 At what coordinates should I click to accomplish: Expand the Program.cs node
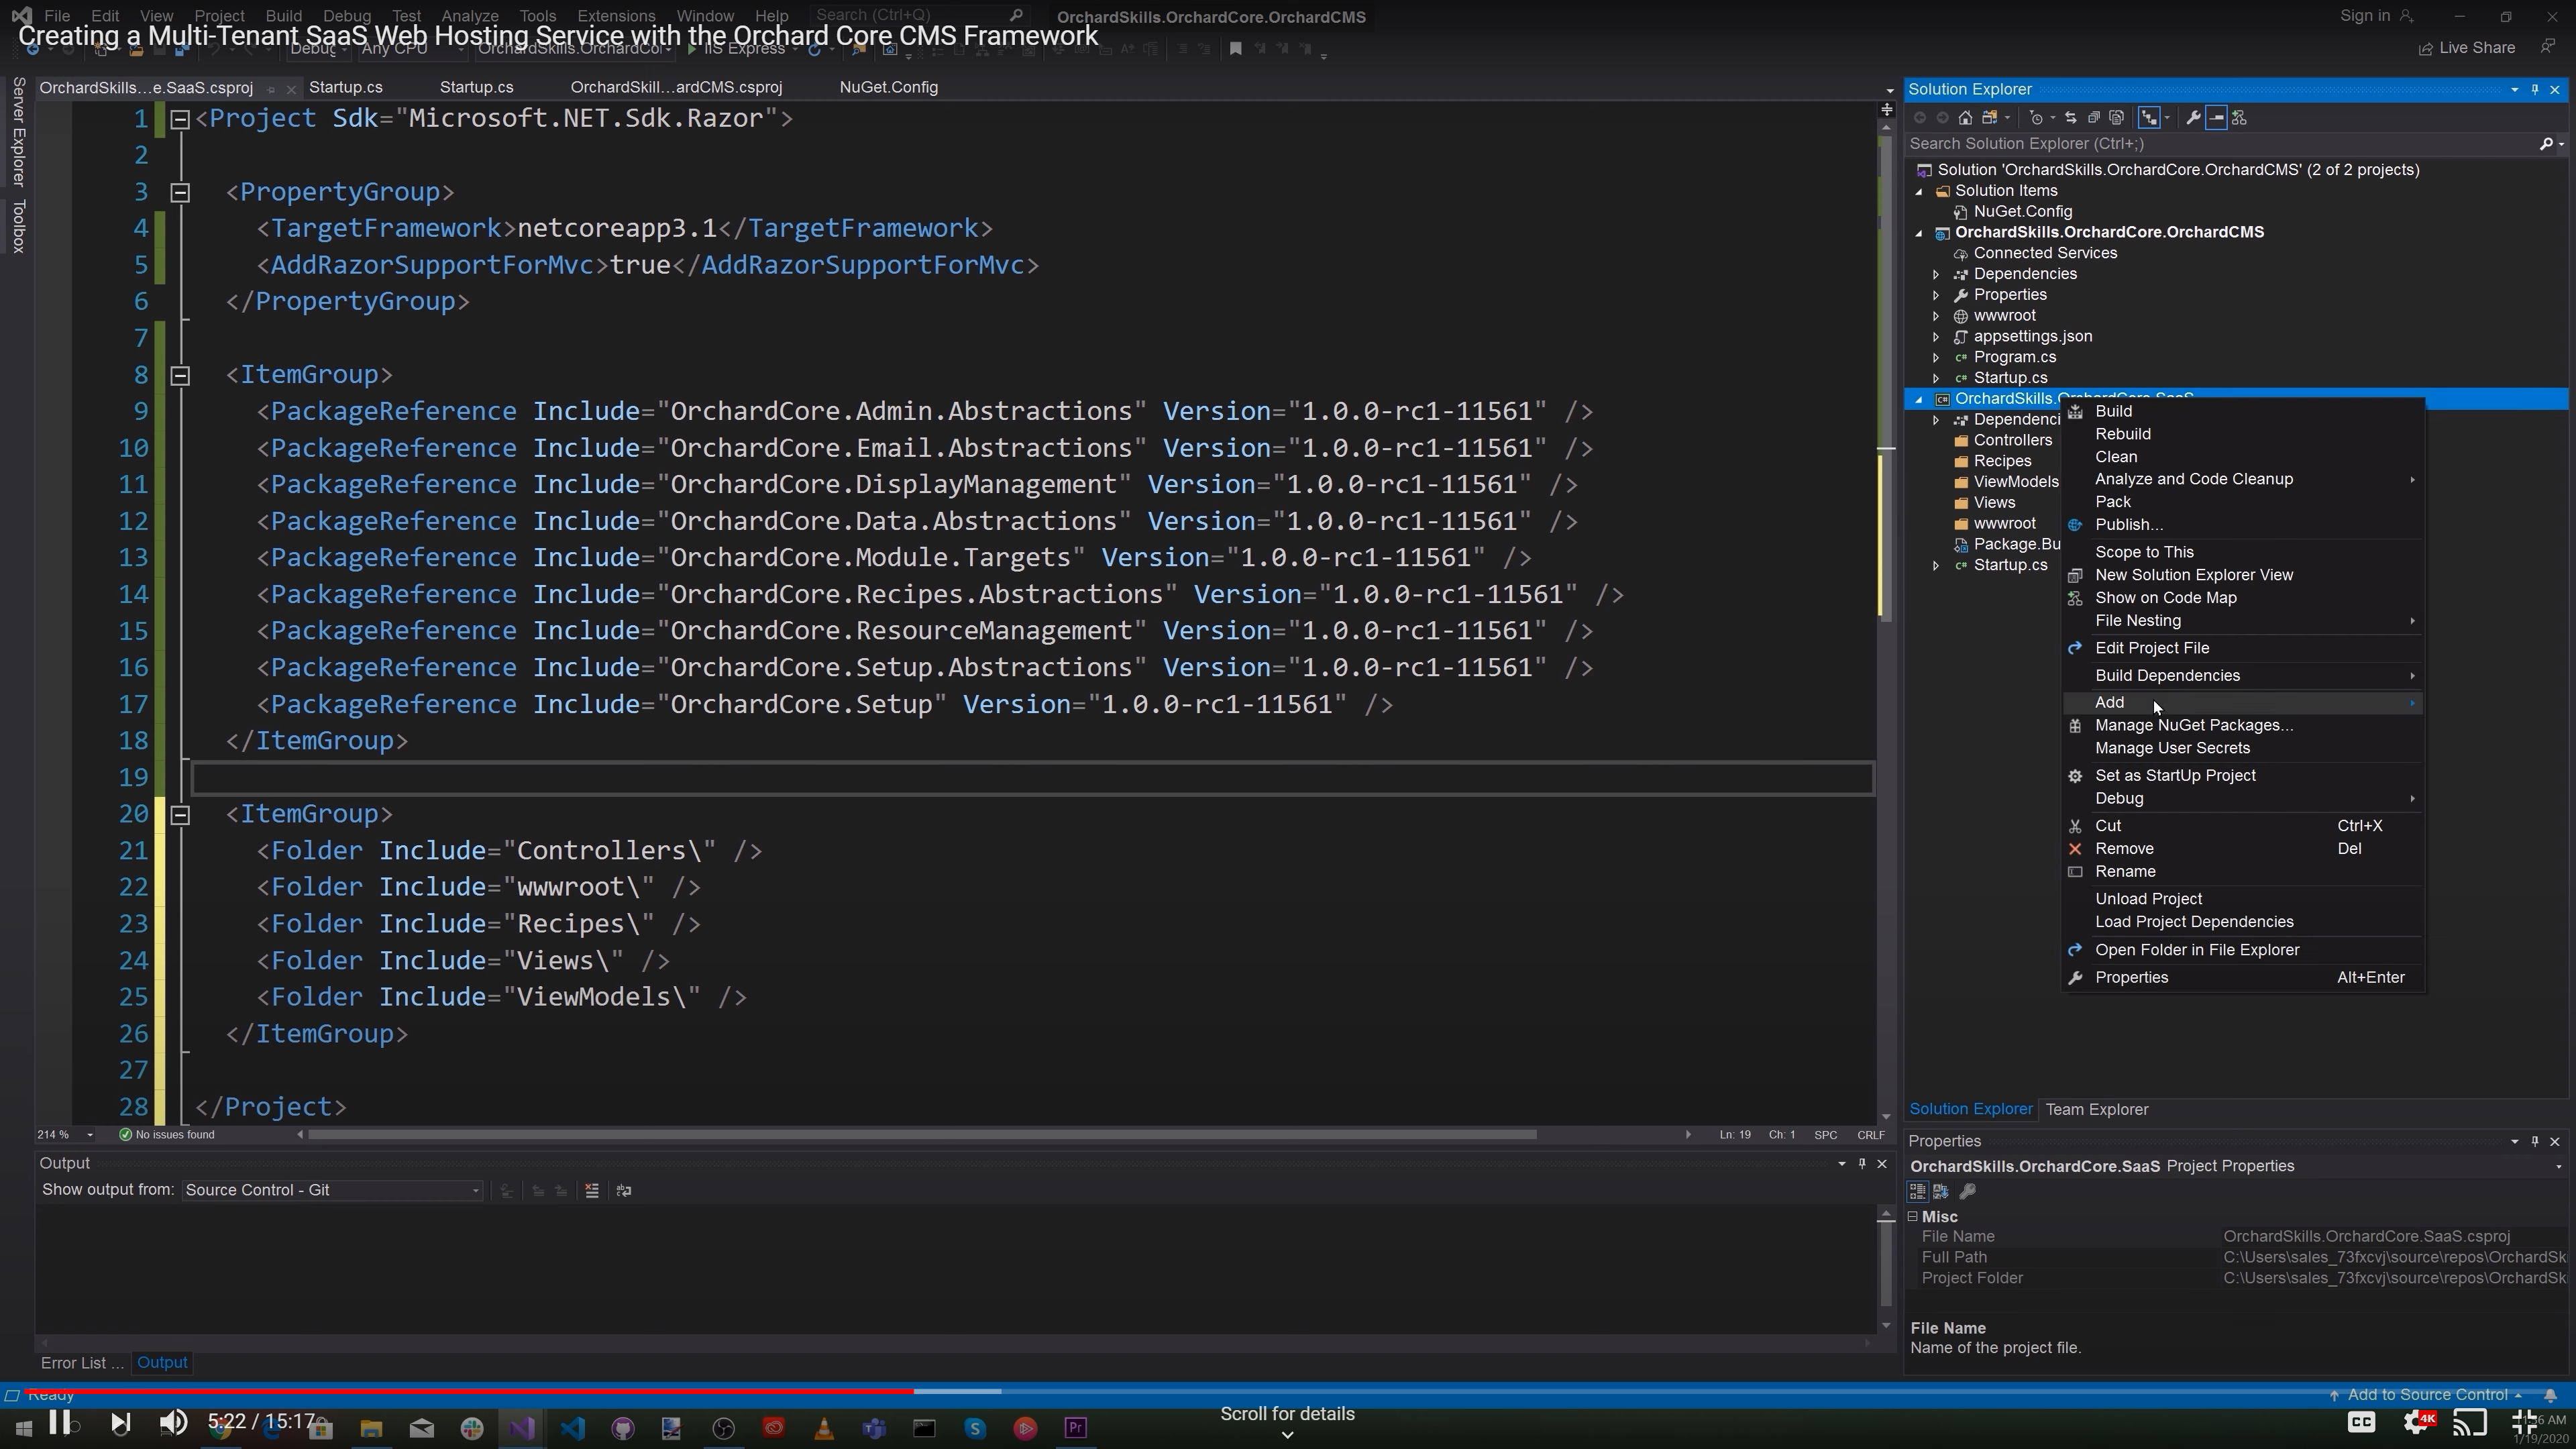pyautogui.click(x=1936, y=358)
